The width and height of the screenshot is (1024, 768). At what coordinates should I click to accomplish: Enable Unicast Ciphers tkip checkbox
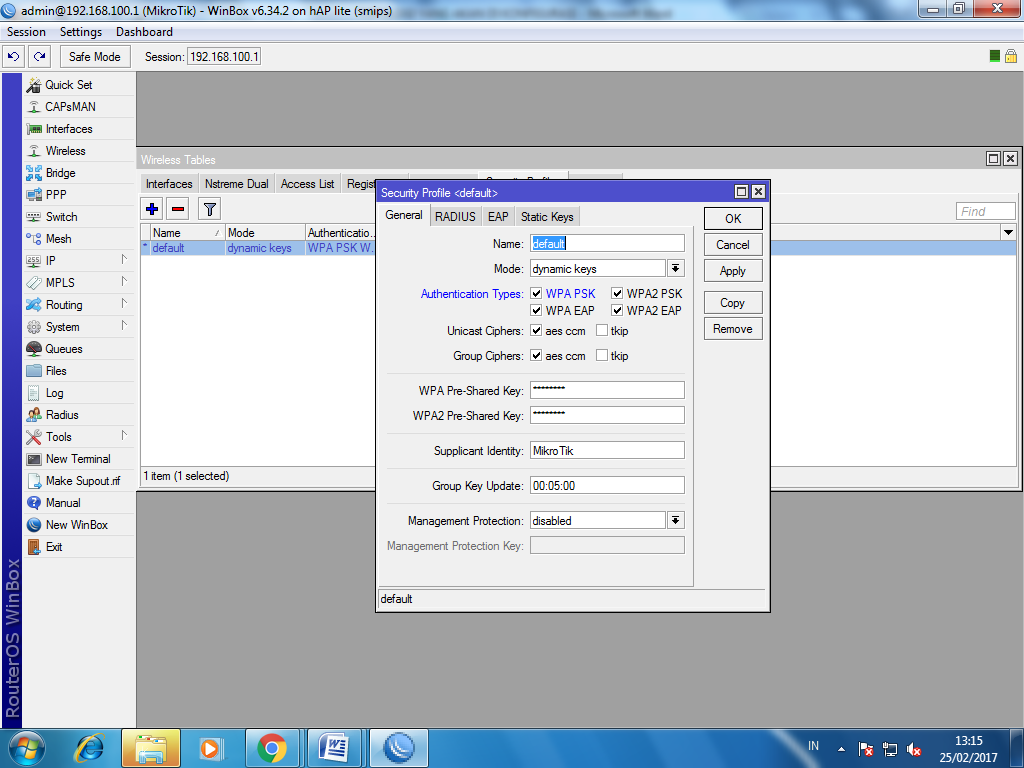click(x=601, y=330)
